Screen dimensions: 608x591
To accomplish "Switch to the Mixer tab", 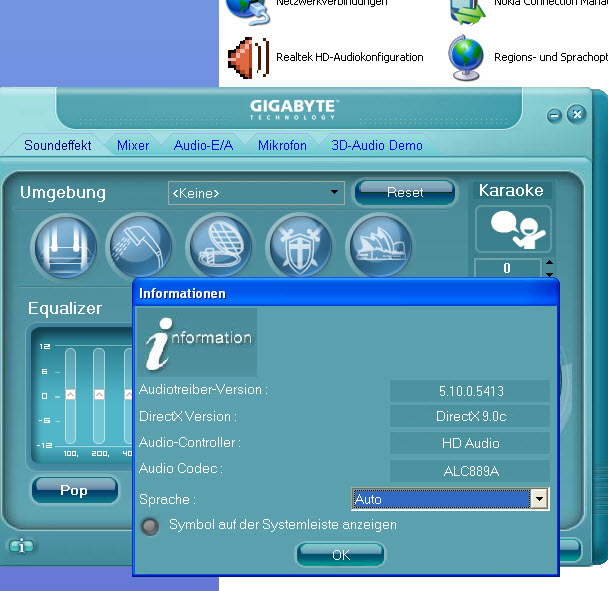I will [x=133, y=145].
